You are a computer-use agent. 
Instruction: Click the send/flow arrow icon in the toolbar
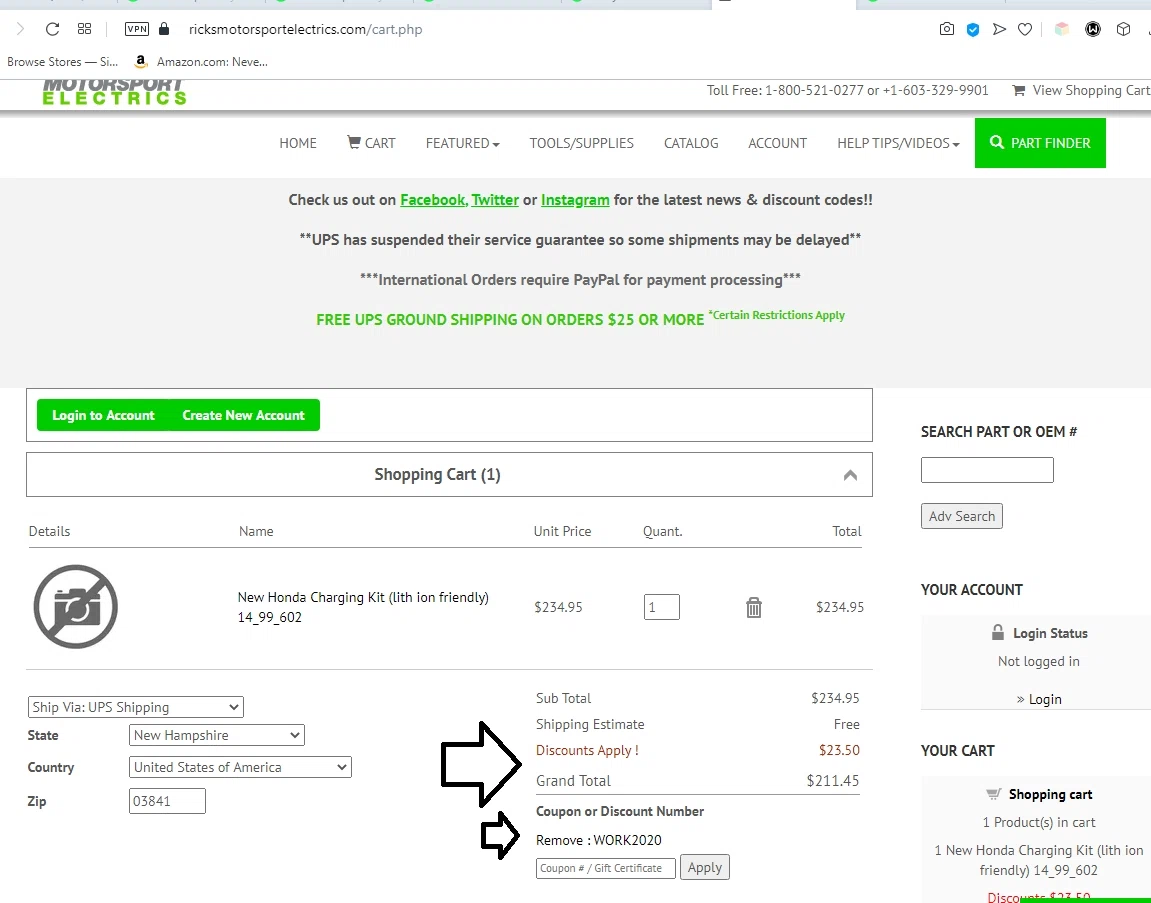[999, 29]
